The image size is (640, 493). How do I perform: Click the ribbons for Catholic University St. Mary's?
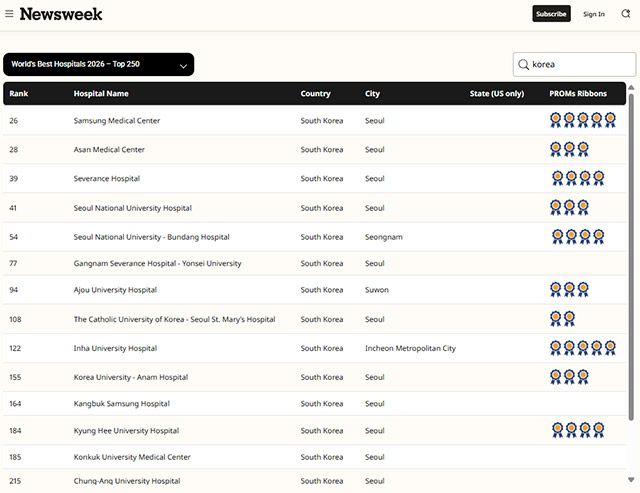562,319
